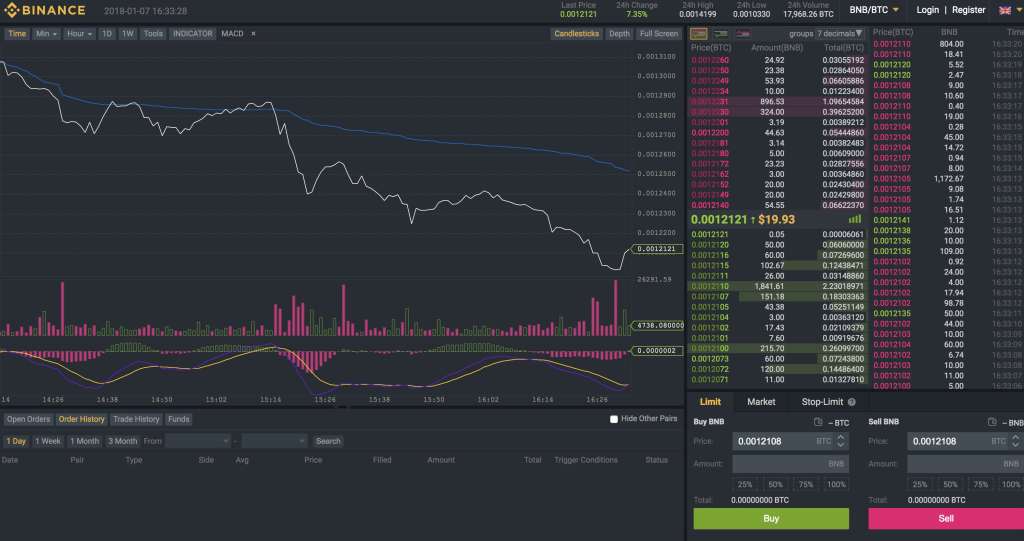The width and height of the screenshot is (1024, 541).
Task: Click the Login link
Action: click(x=927, y=10)
